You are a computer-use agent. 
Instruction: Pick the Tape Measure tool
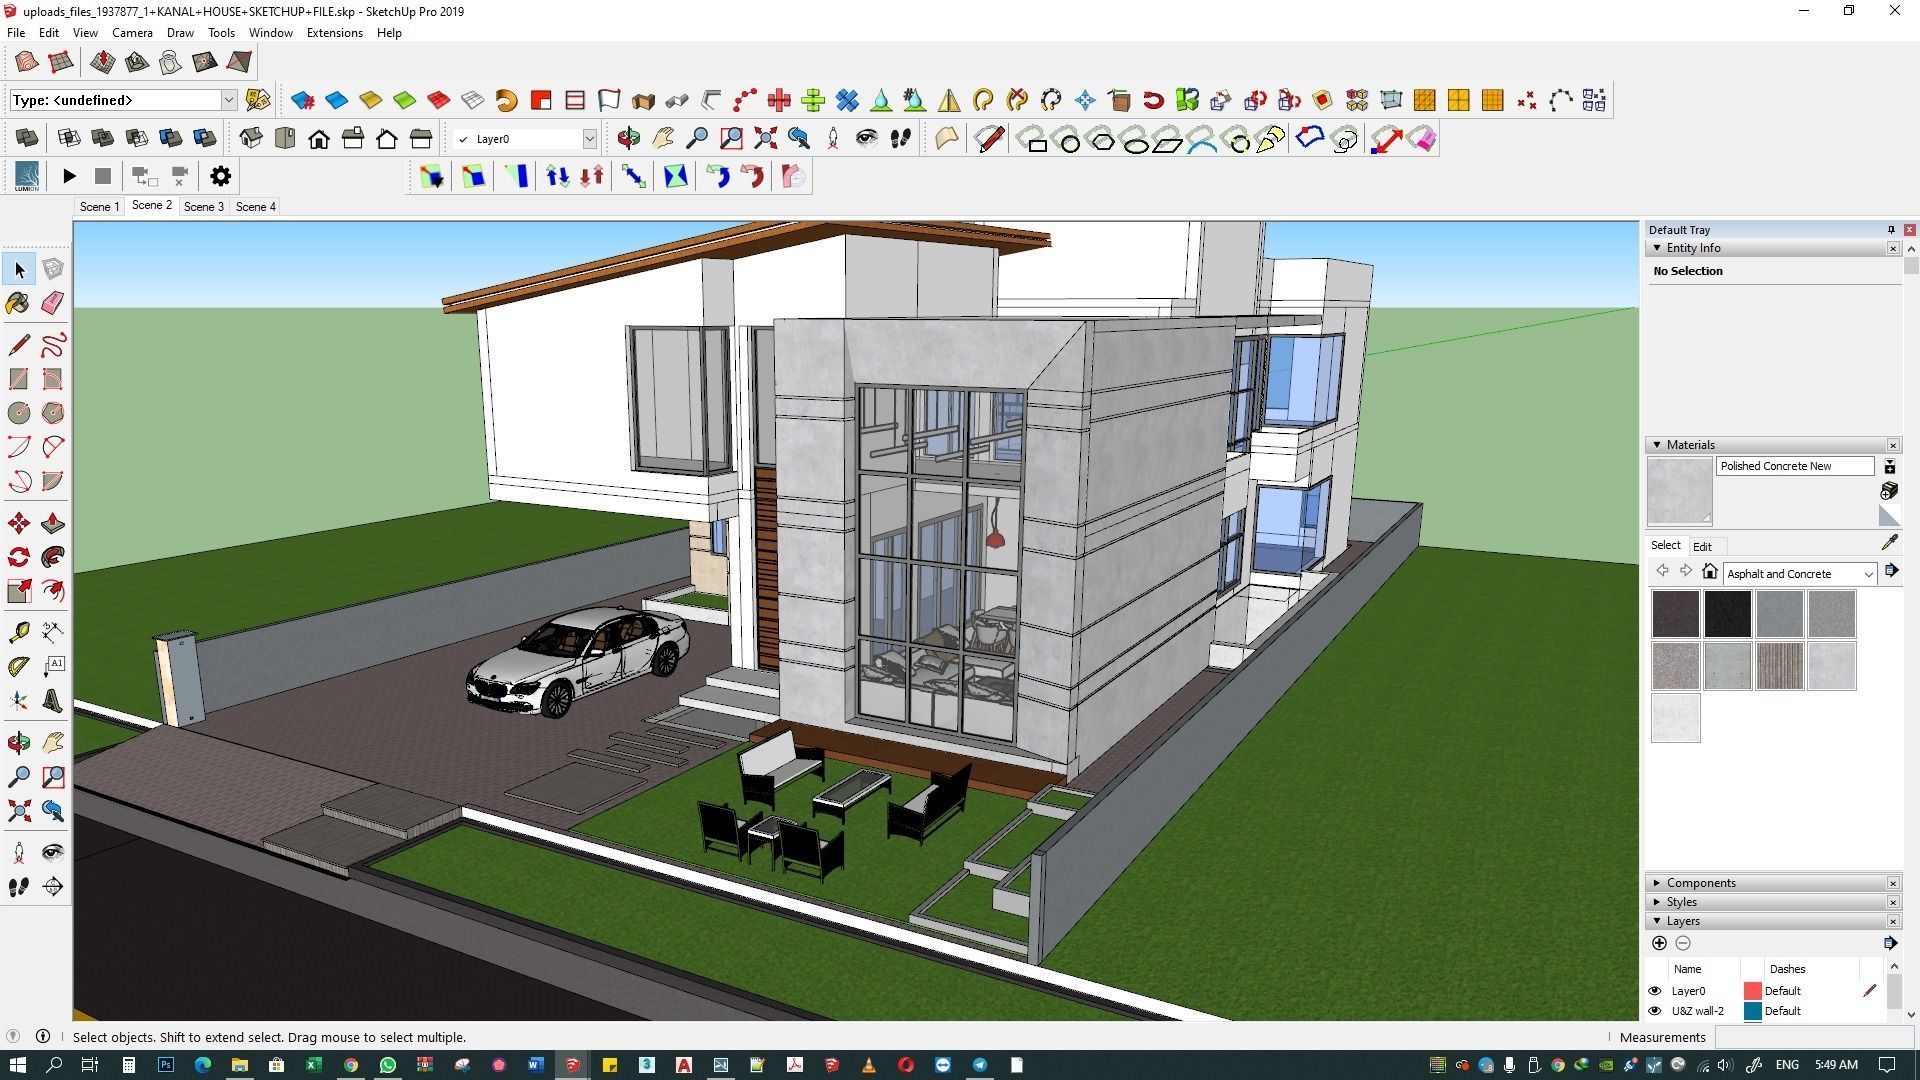pos(19,632)
